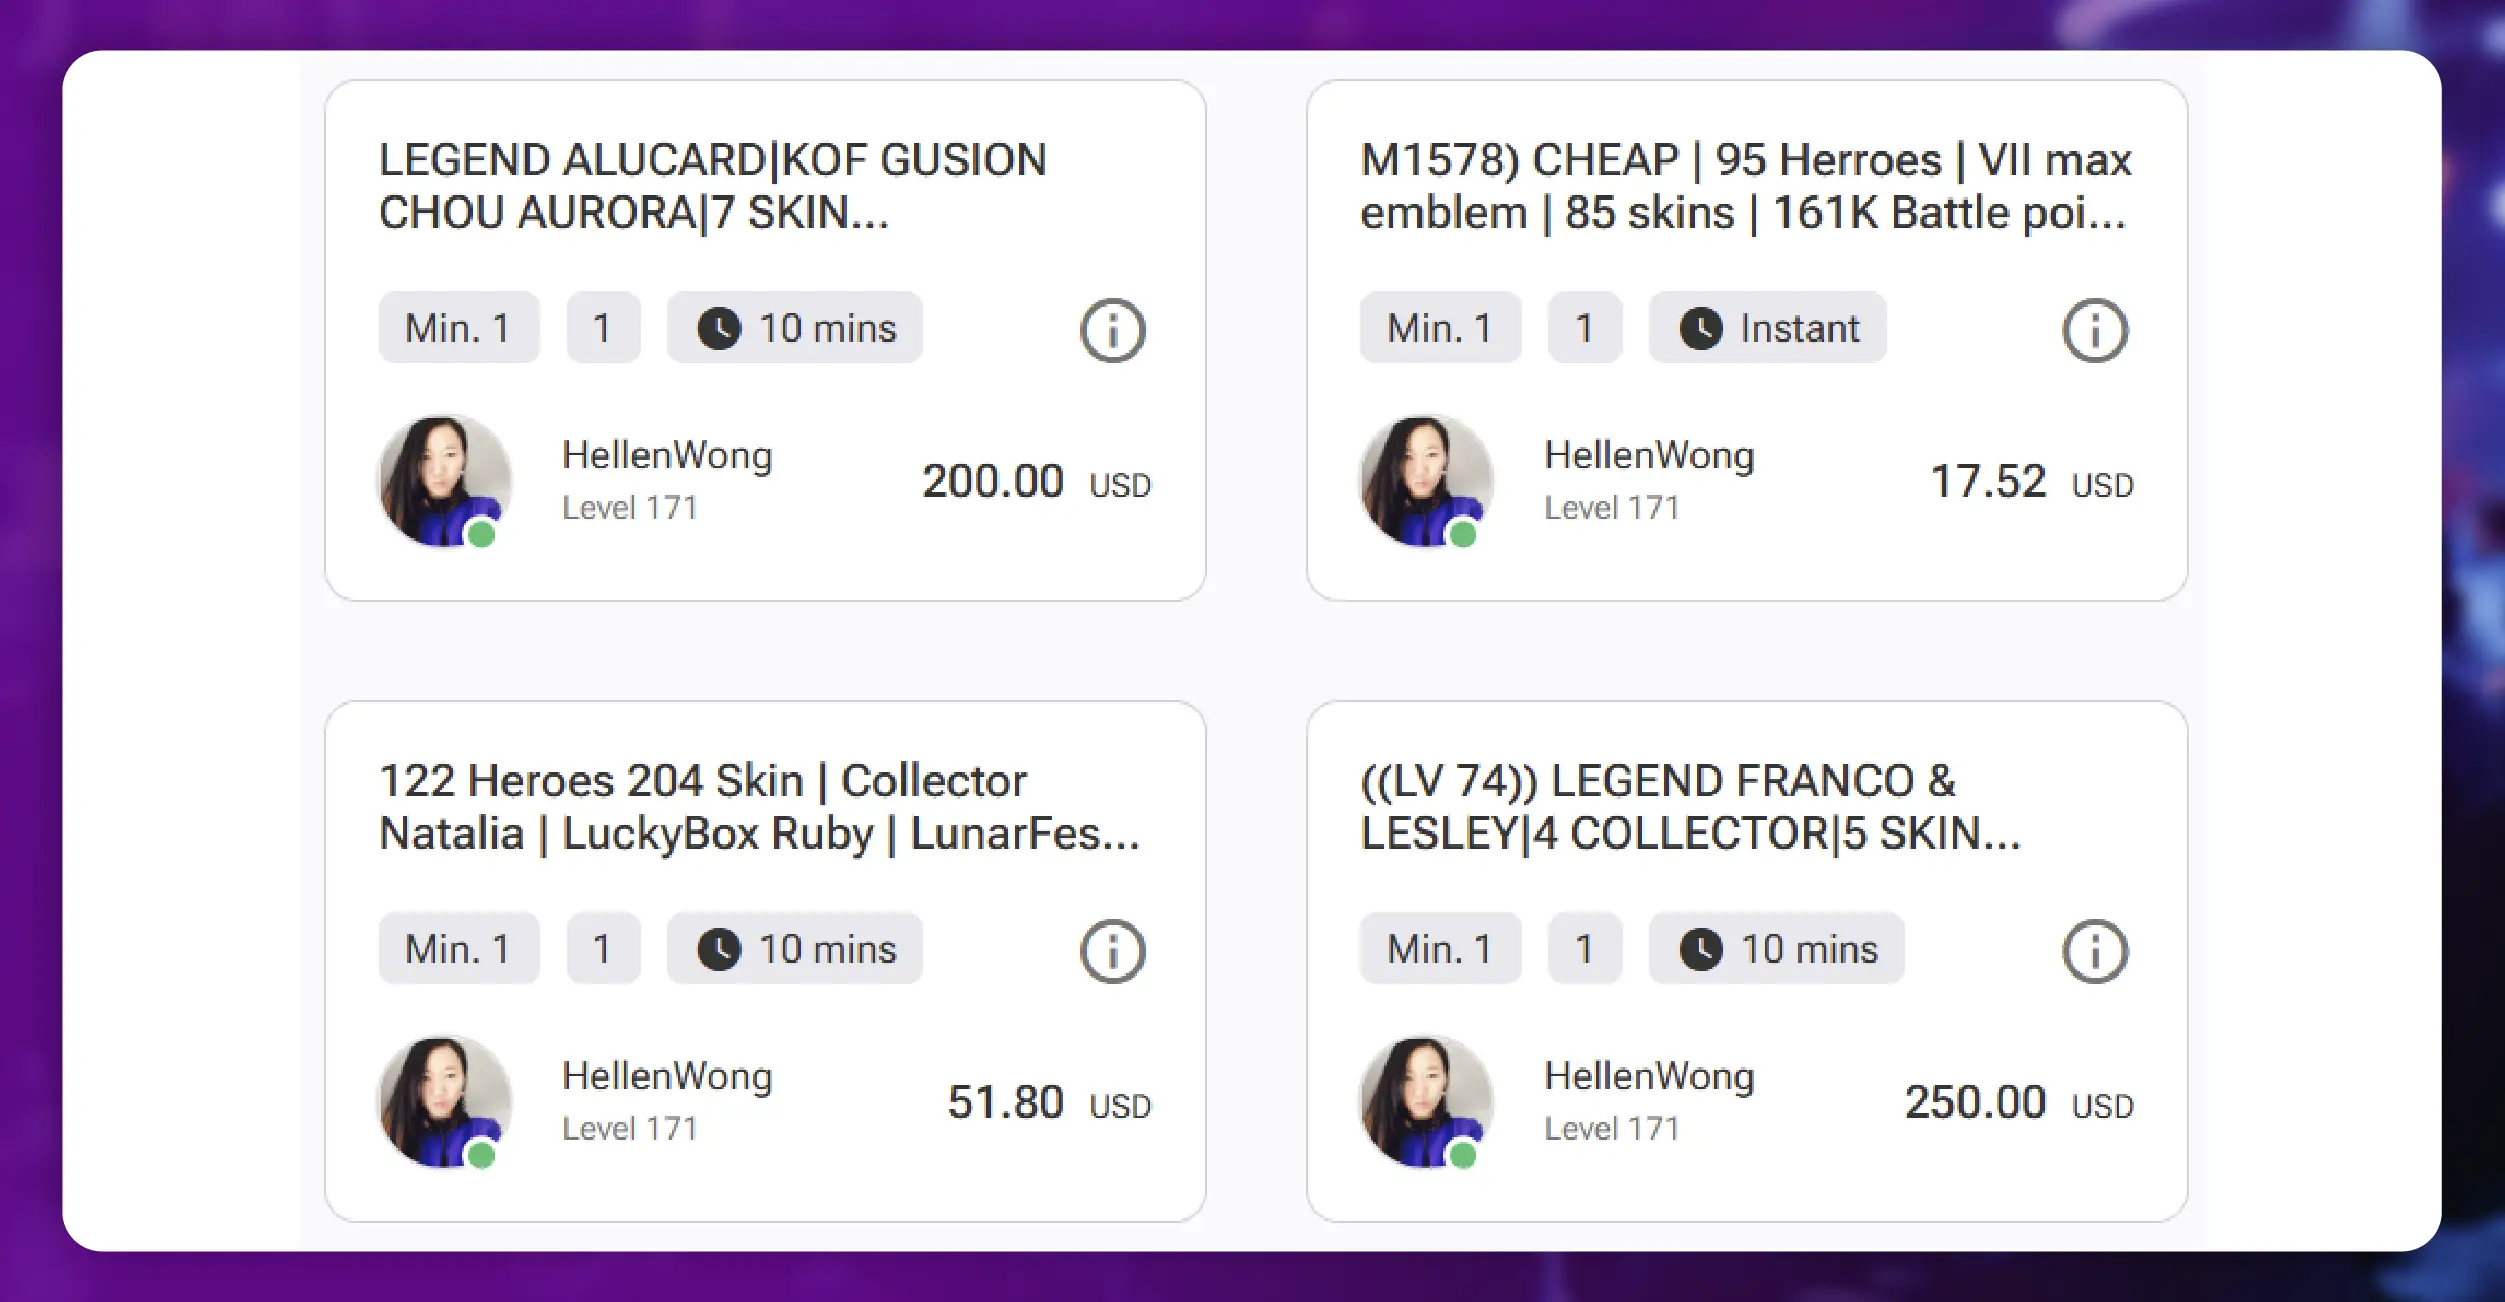Click the Min. 1 badge on the M1578 listing
Image resolution: width=2505 pixels, height=1302 pixels.
[1440, 327]
